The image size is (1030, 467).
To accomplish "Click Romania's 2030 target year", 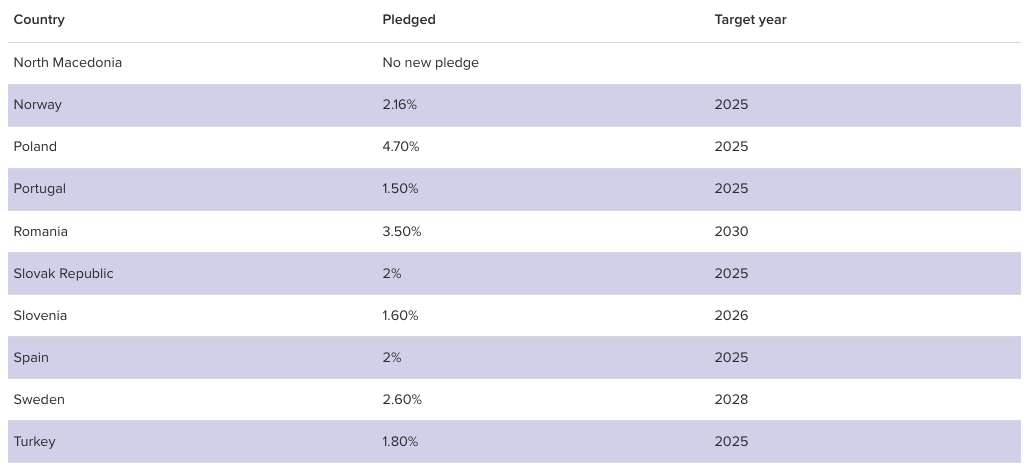I will [x=731, y=232].
